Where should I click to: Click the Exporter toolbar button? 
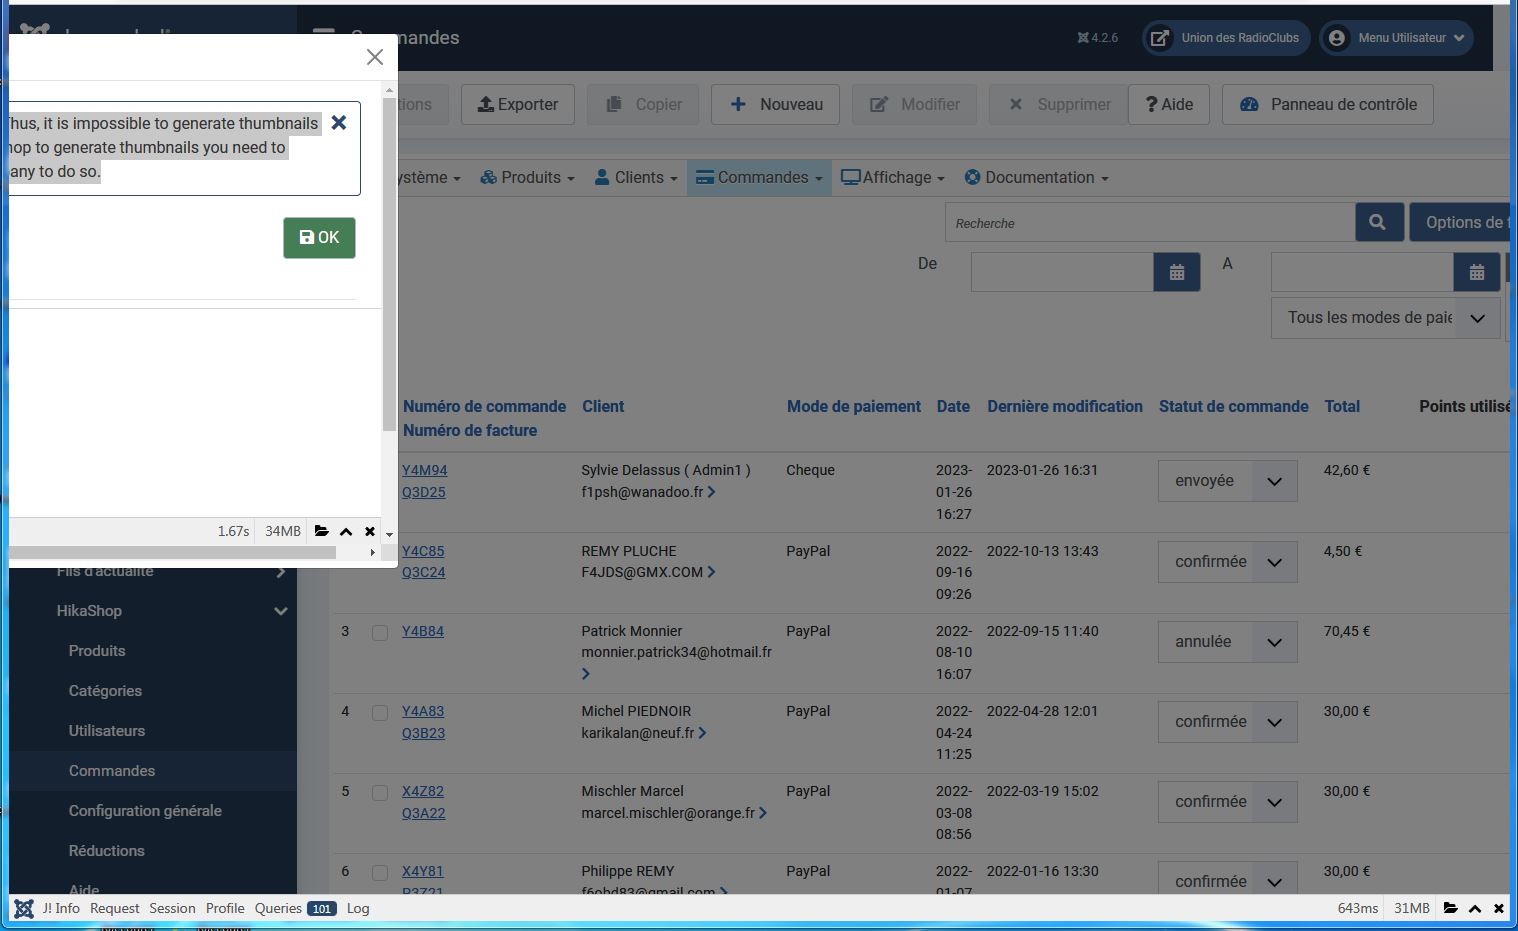518,104
